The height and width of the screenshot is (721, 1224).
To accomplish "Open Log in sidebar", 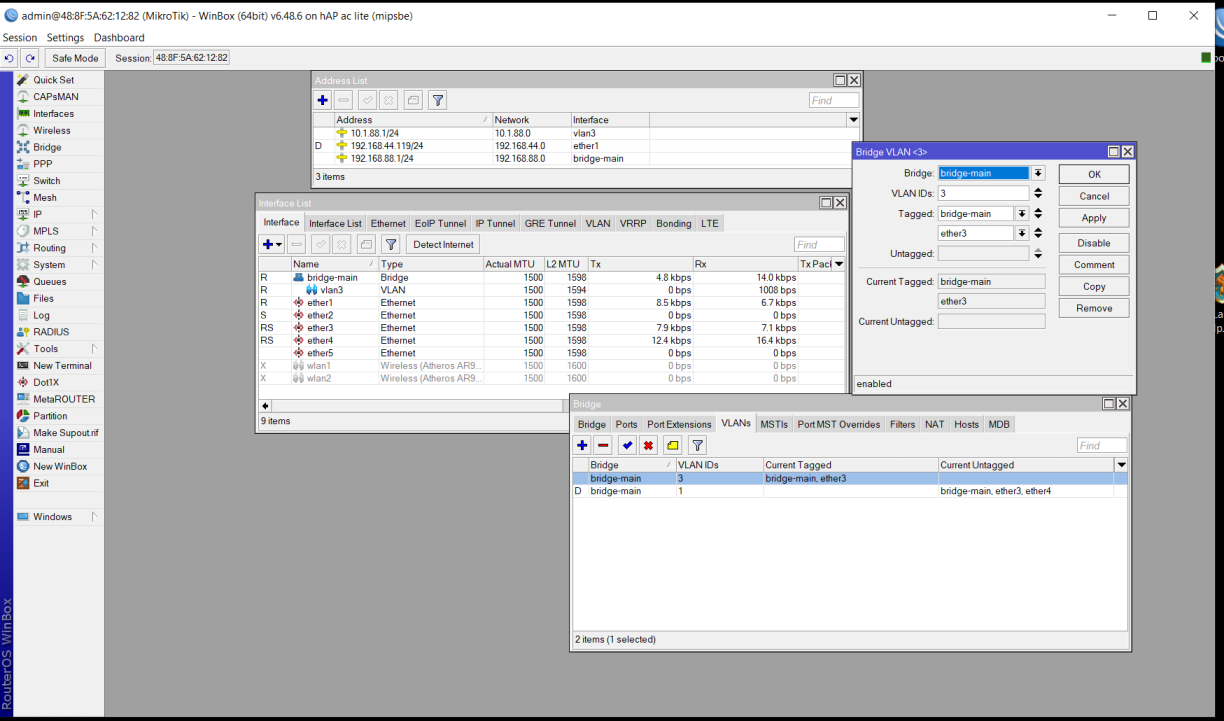I will click(41, 315).
